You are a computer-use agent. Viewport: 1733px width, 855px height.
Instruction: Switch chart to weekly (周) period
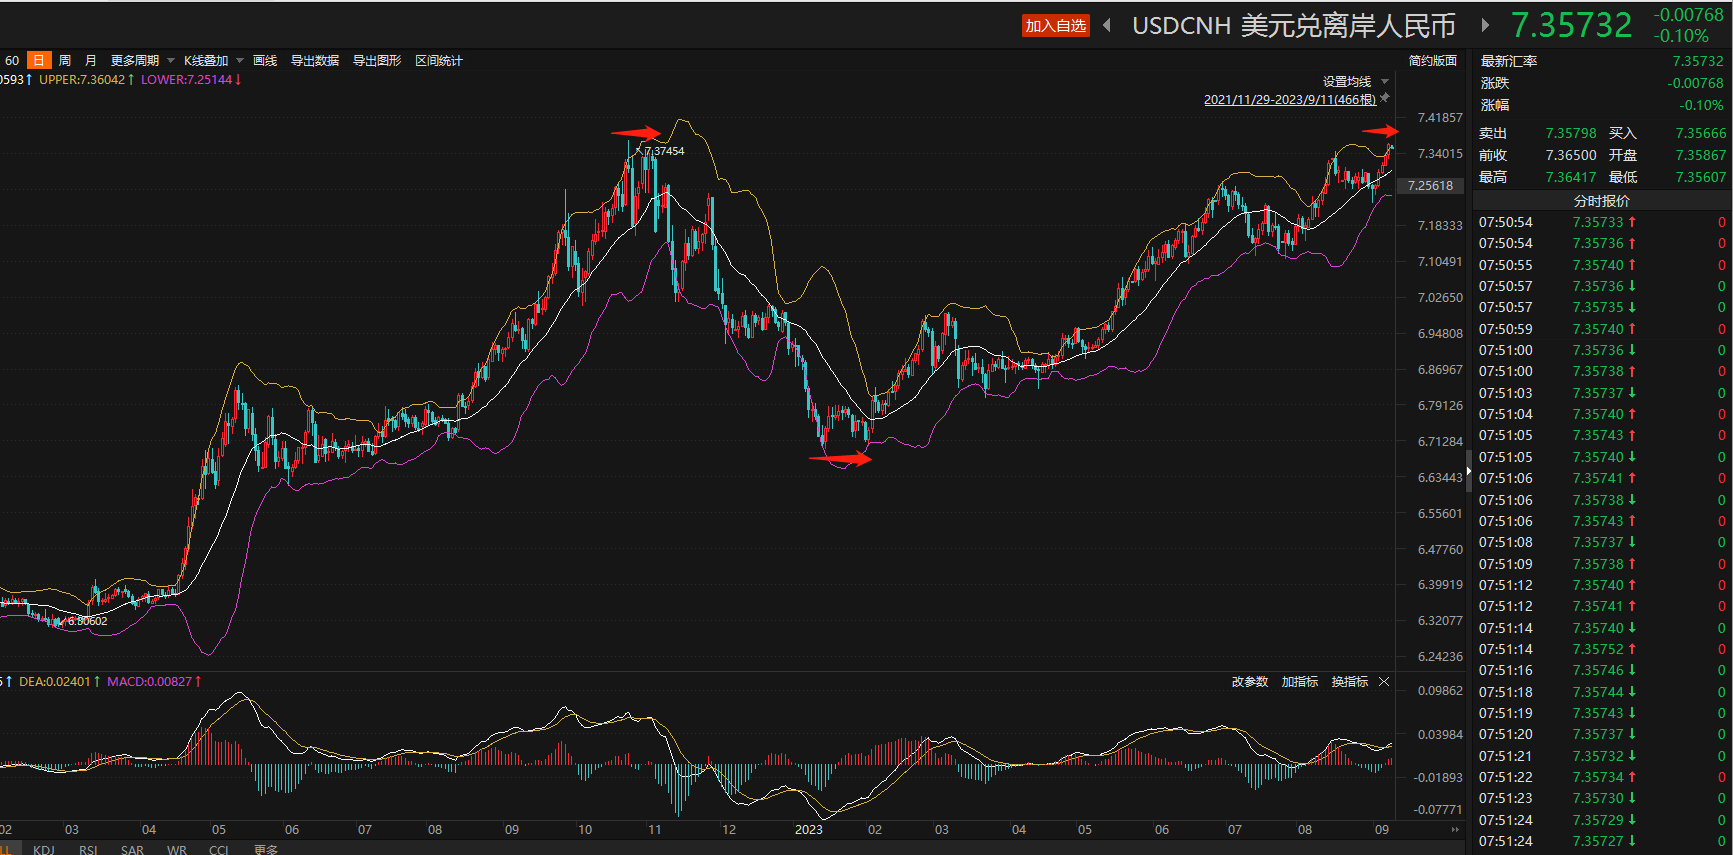[x=65, y=61]
